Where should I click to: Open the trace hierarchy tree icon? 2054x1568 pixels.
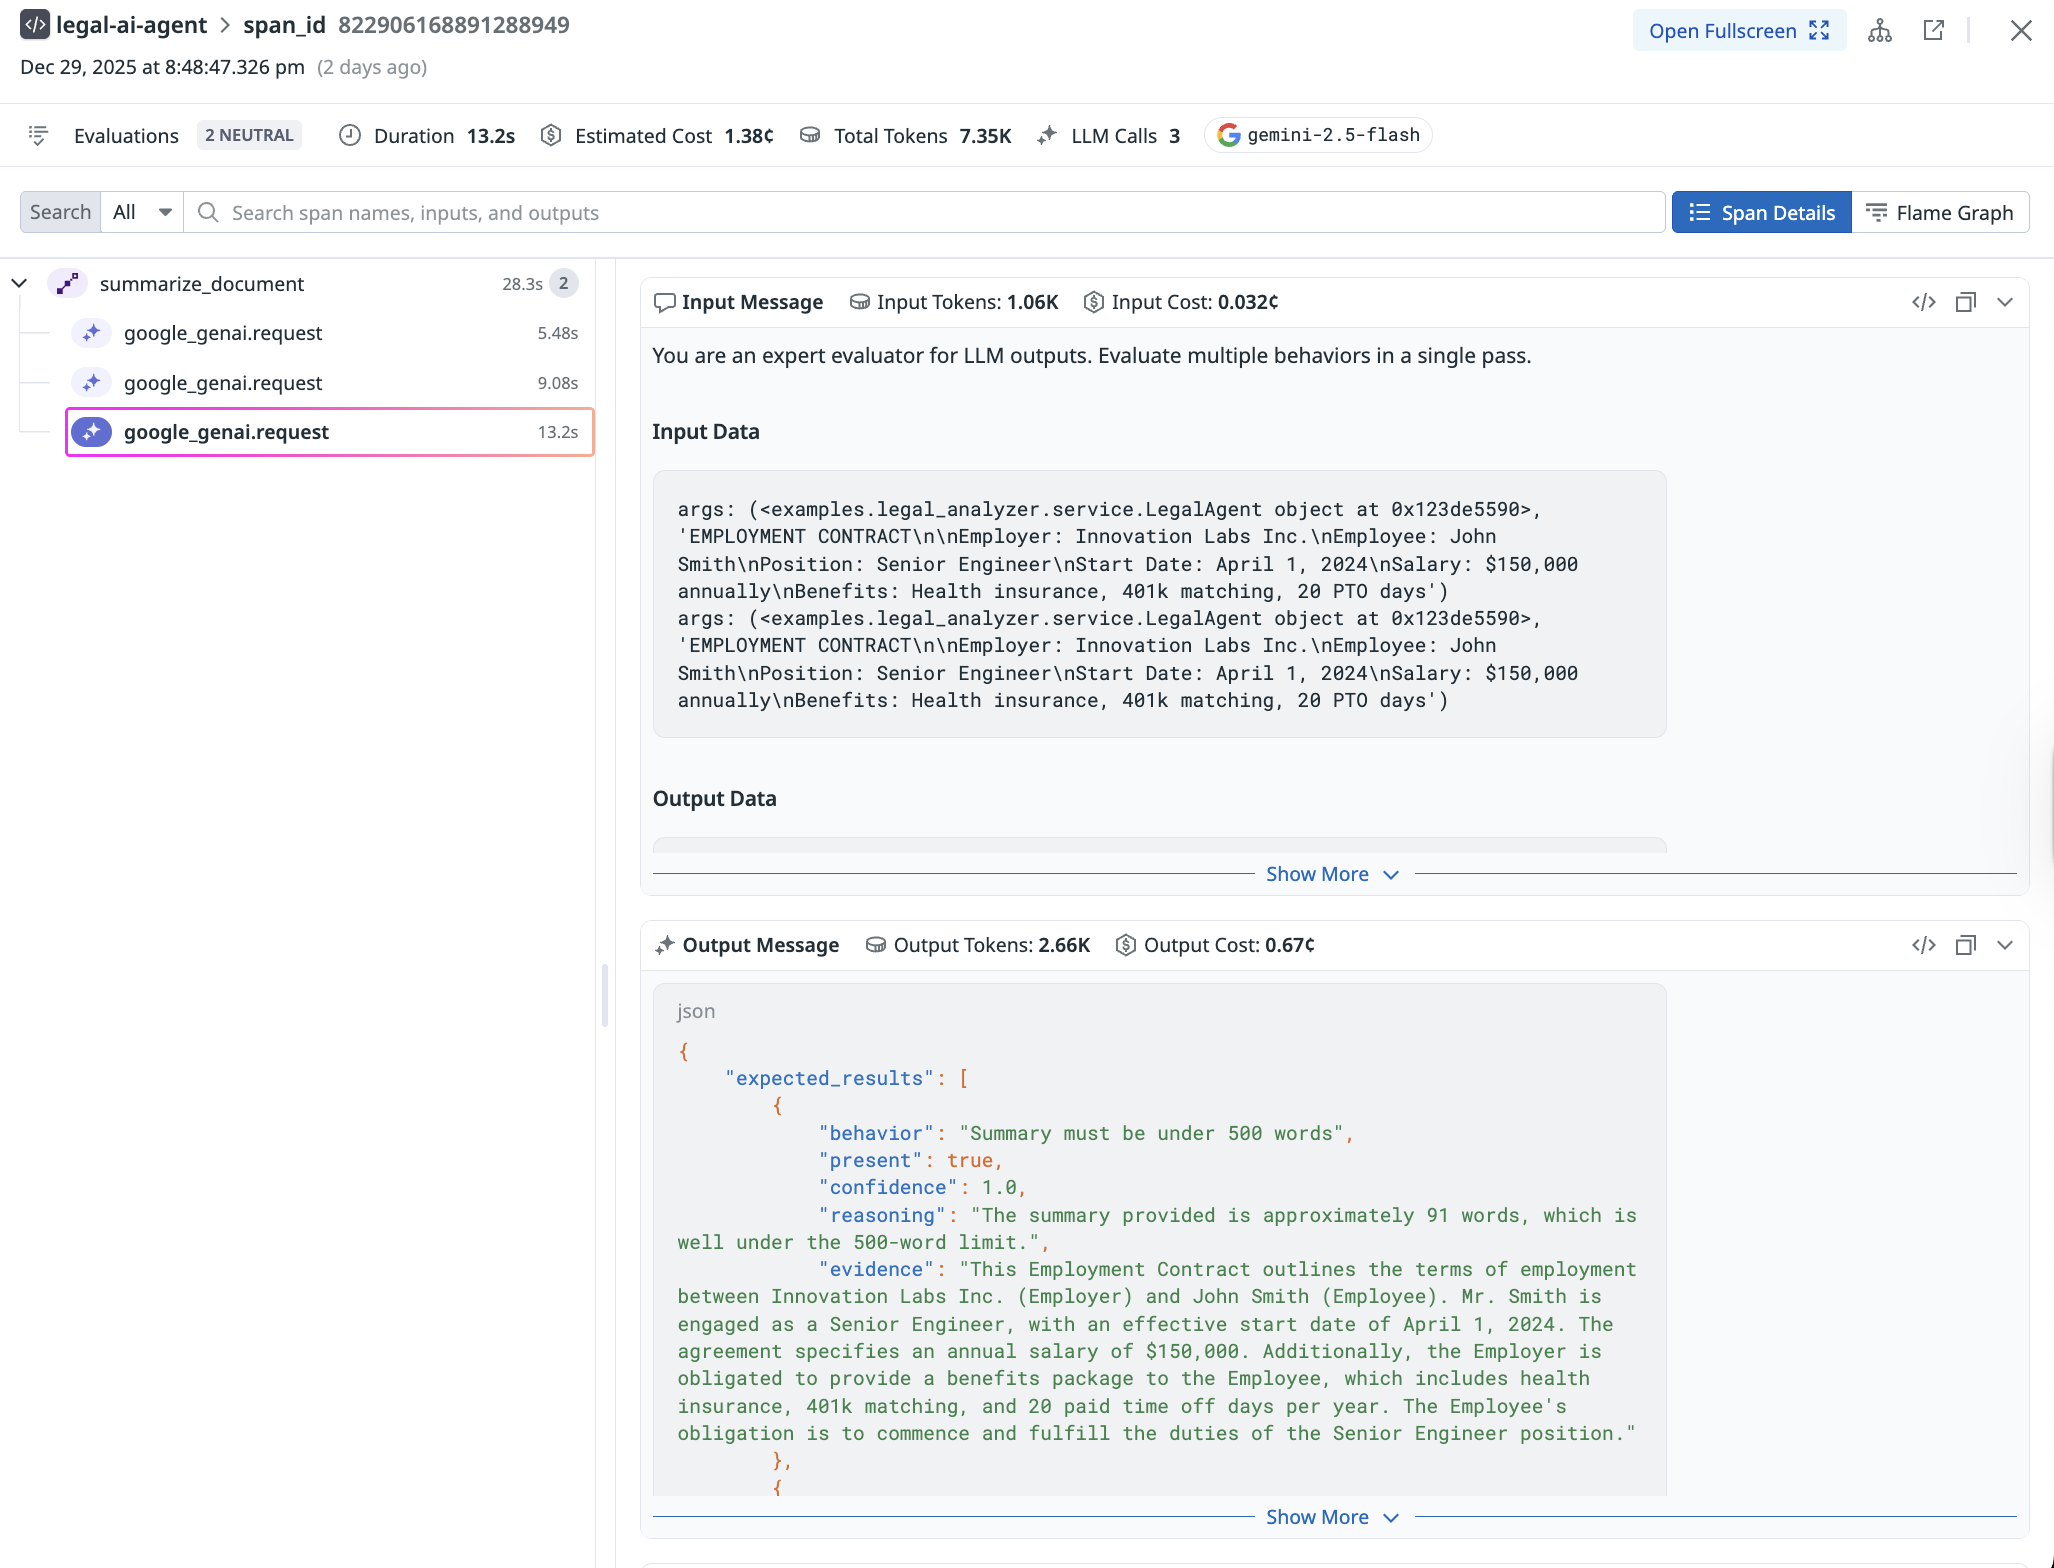coord(1880,31)
